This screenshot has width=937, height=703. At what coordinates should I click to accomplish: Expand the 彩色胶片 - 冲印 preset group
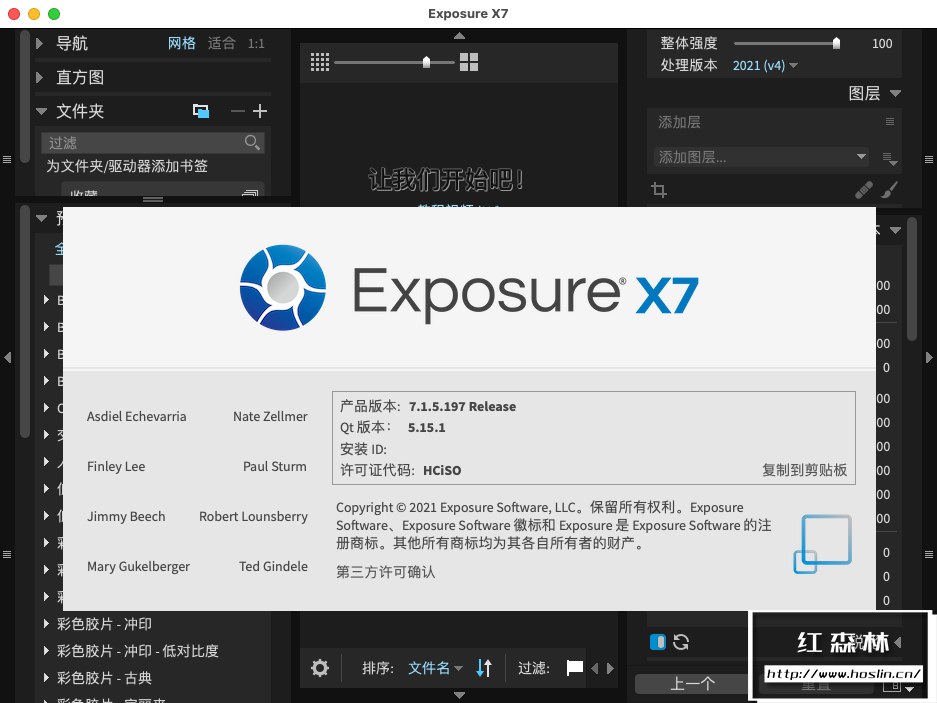tap(46, 623)
